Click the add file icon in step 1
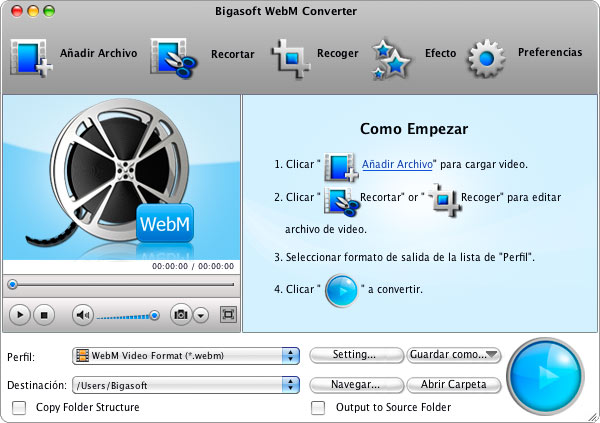Image resolution: width=600 pixels, height=423 pixels. coord(341,167)
